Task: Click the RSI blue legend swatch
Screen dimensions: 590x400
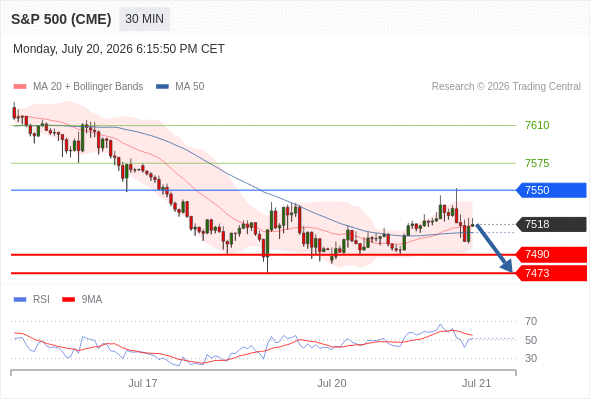Action: click(20, 300)
